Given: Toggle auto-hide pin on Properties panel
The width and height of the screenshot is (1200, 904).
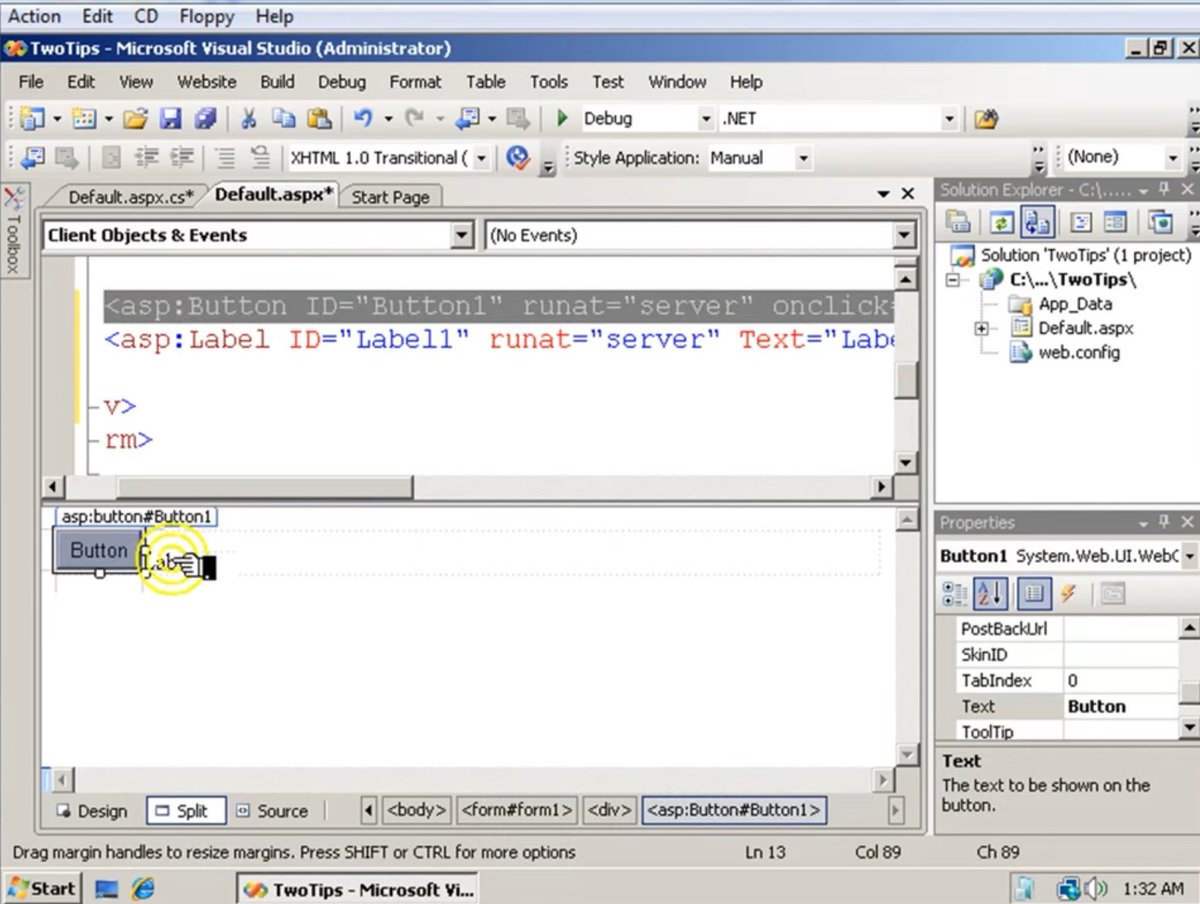Looking at the screenshot, I should tap(1164, 523).
